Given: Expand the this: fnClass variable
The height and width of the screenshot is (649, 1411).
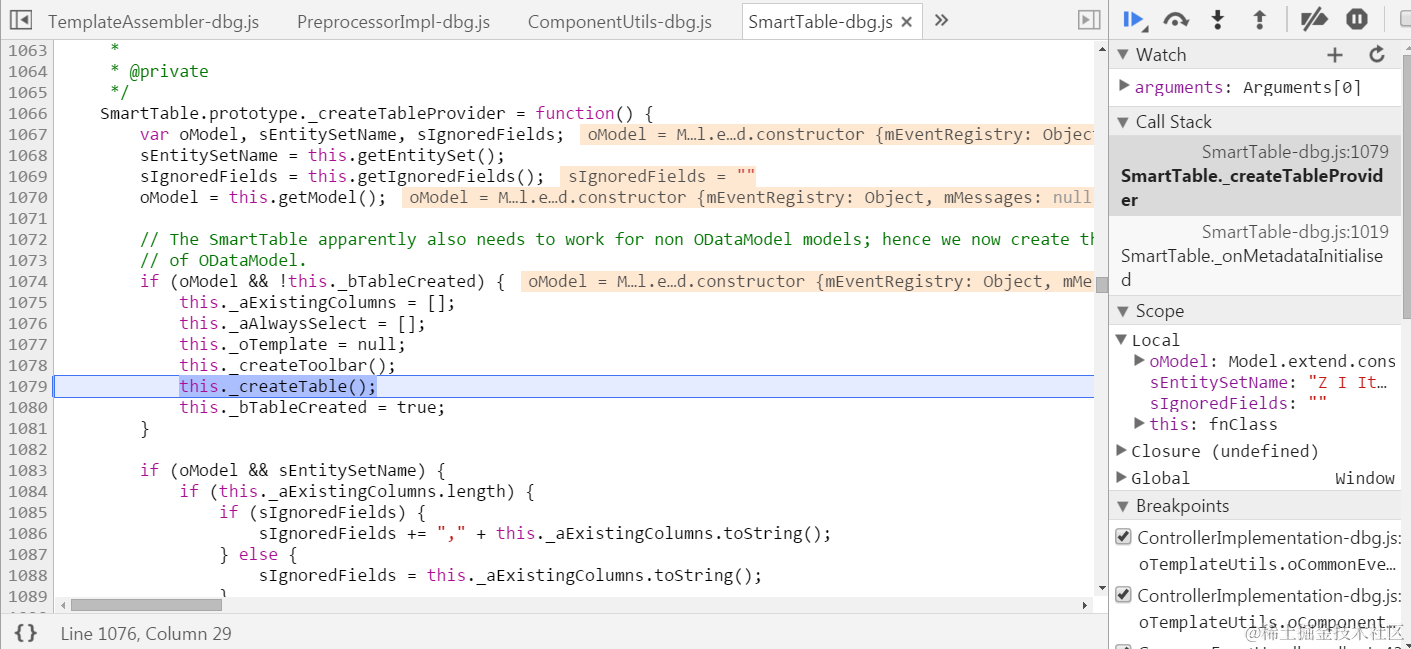Looking at the screenshot, I should coord(1140,423).
